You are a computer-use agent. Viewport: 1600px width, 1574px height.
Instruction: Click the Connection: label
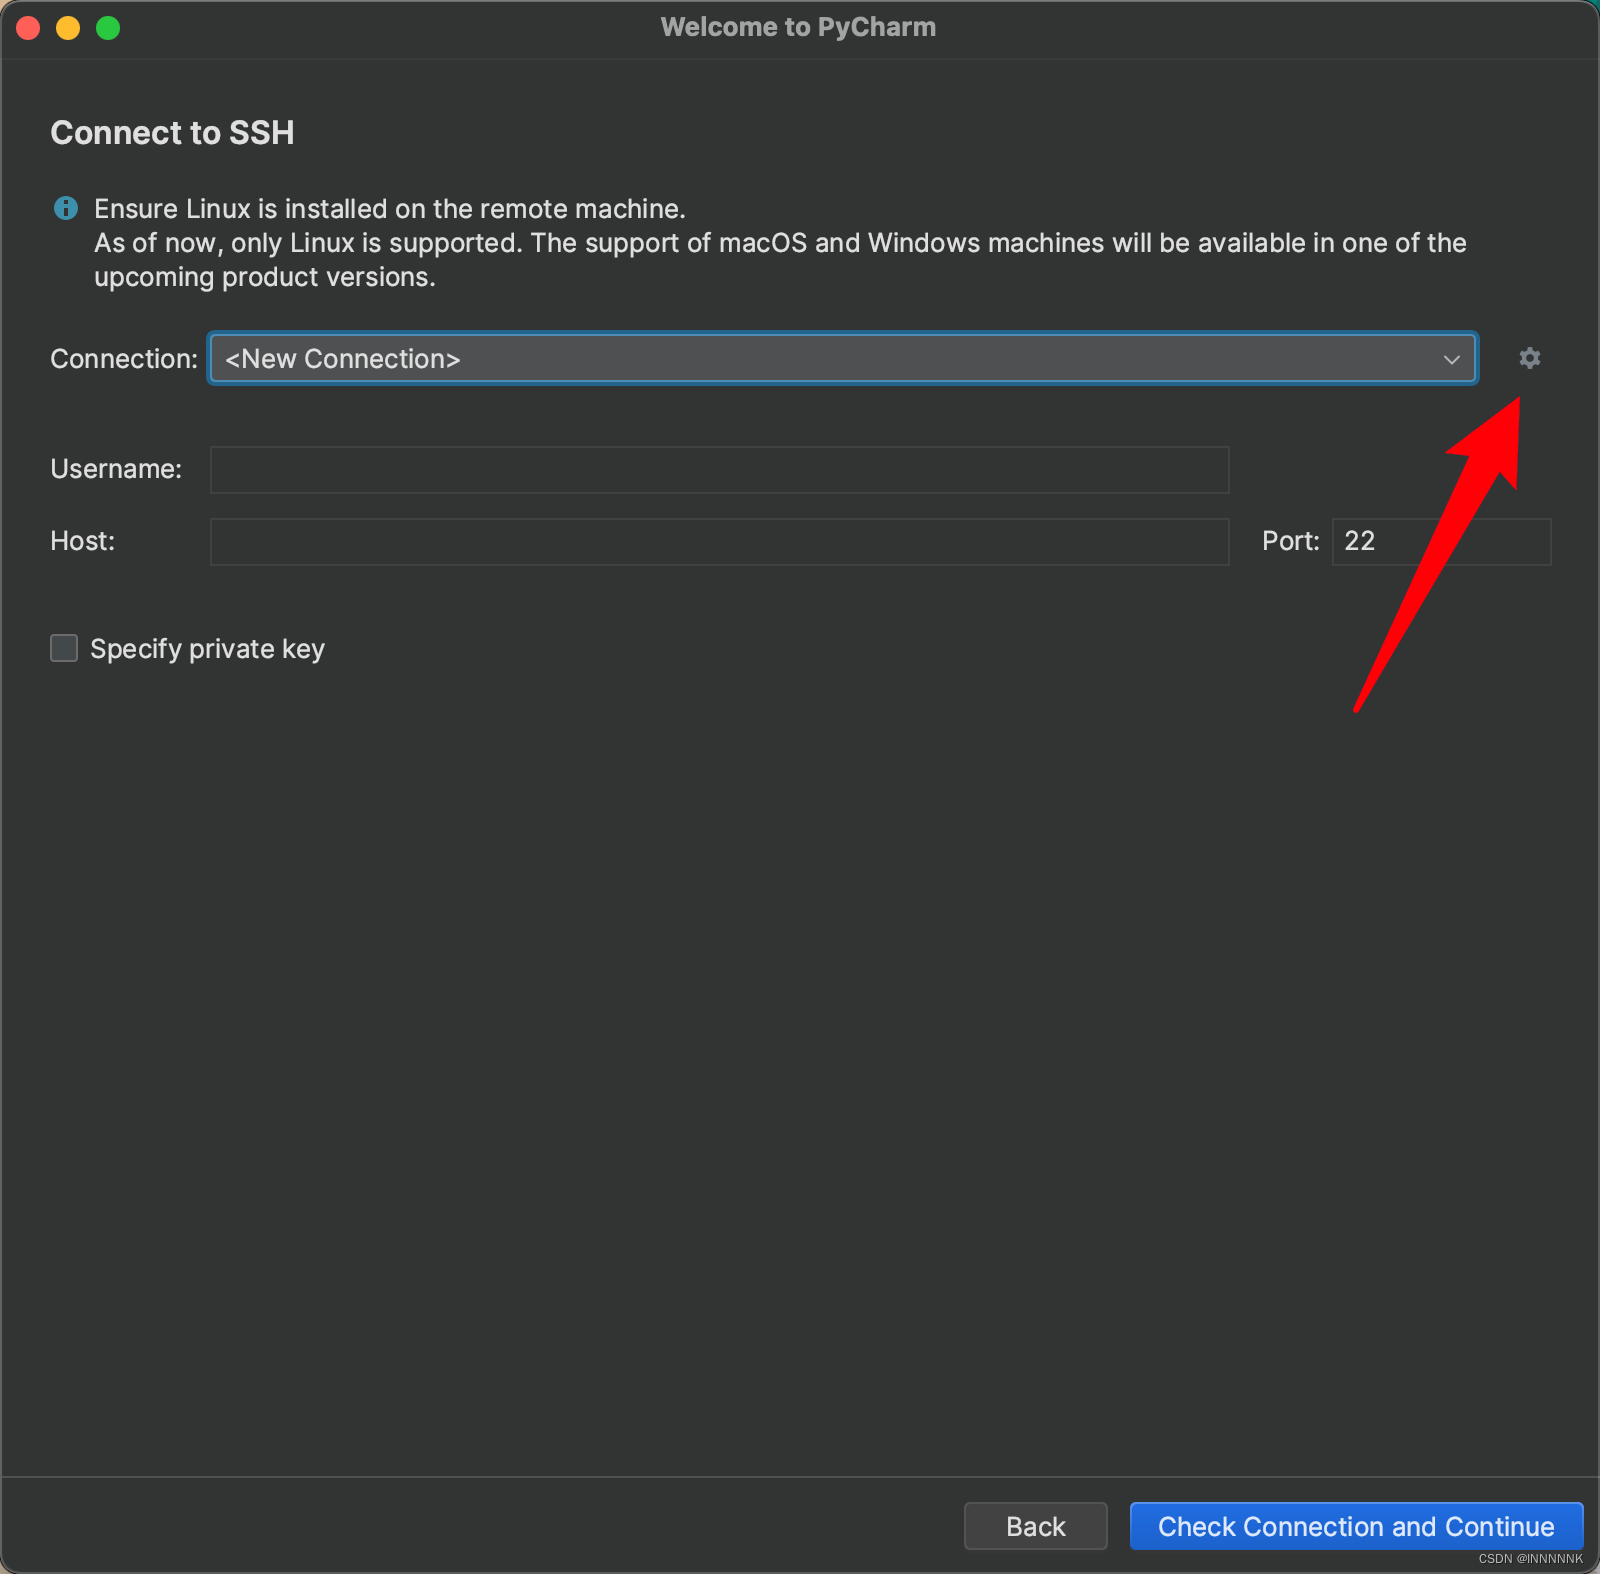click(124, 359)
